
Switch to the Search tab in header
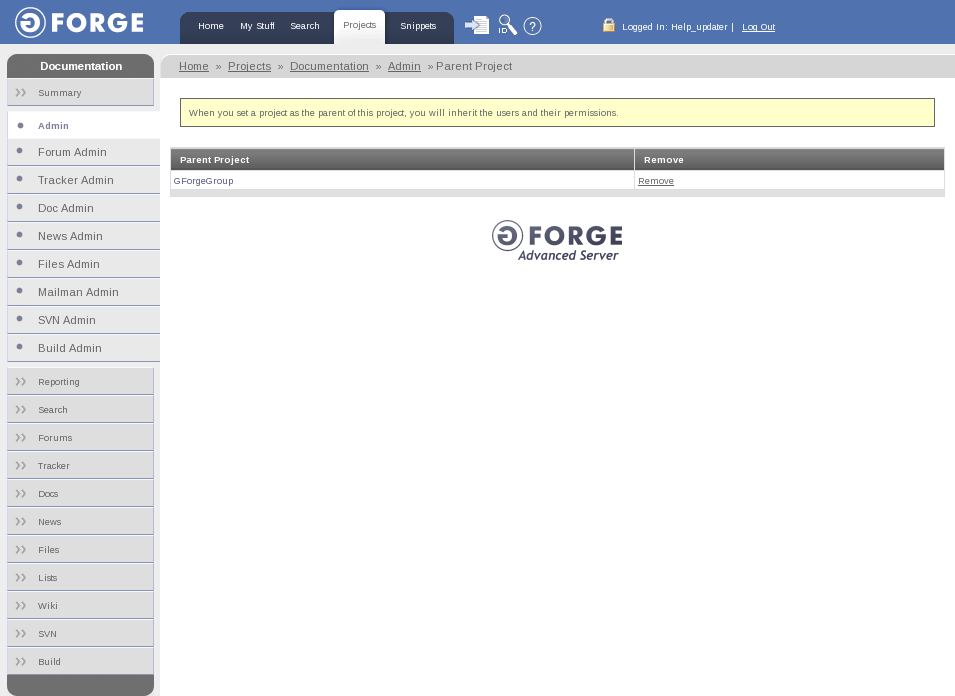tap(305, 26)
